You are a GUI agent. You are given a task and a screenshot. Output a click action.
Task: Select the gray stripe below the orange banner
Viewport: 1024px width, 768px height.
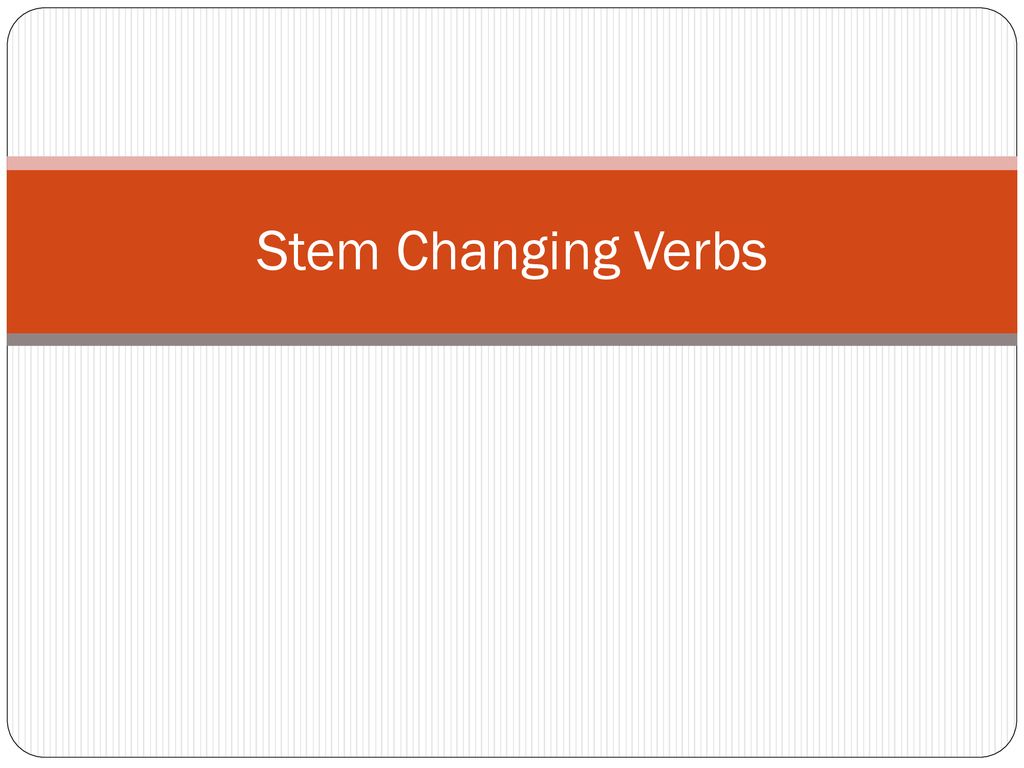tap(512, 340)
